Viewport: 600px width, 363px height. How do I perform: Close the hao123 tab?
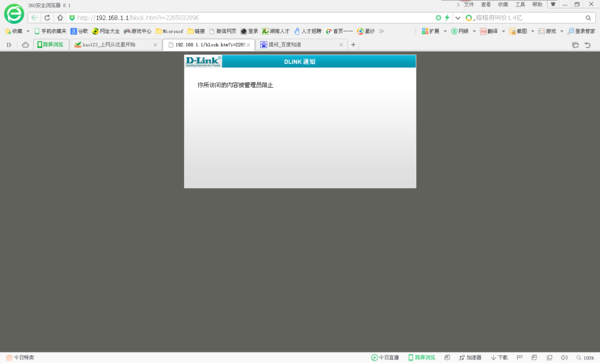[155, 45]
